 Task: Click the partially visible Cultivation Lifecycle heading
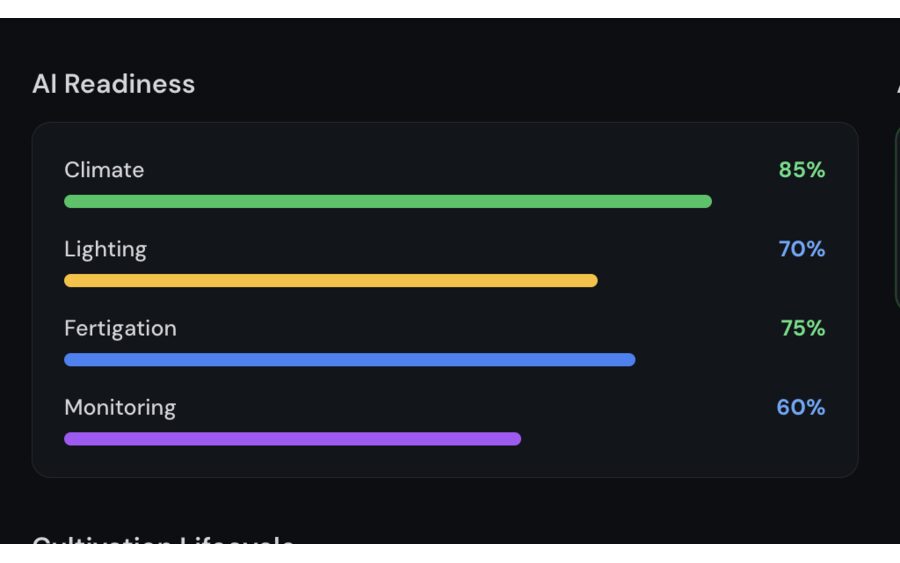[x=163, y=540]
